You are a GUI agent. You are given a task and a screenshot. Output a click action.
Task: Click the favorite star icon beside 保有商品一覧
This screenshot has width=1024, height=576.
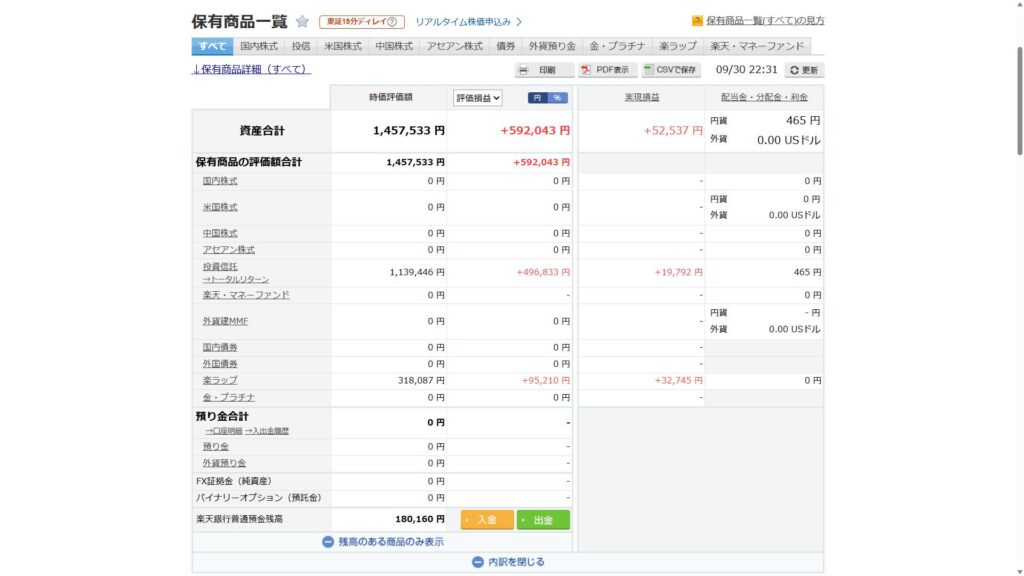tap(302, 22)
